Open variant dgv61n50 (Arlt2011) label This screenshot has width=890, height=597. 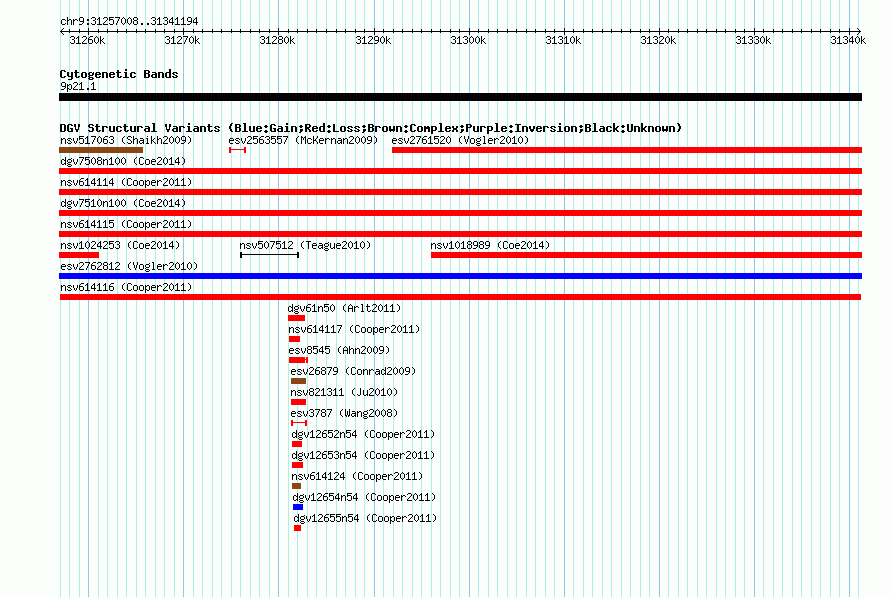(x=344, y=308)
